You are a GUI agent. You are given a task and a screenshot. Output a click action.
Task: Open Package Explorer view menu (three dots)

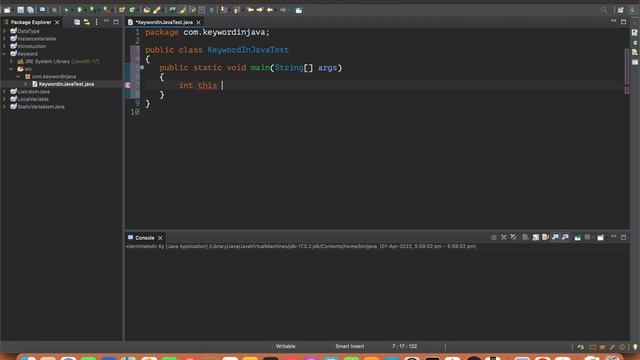click(x=96, y=22)
